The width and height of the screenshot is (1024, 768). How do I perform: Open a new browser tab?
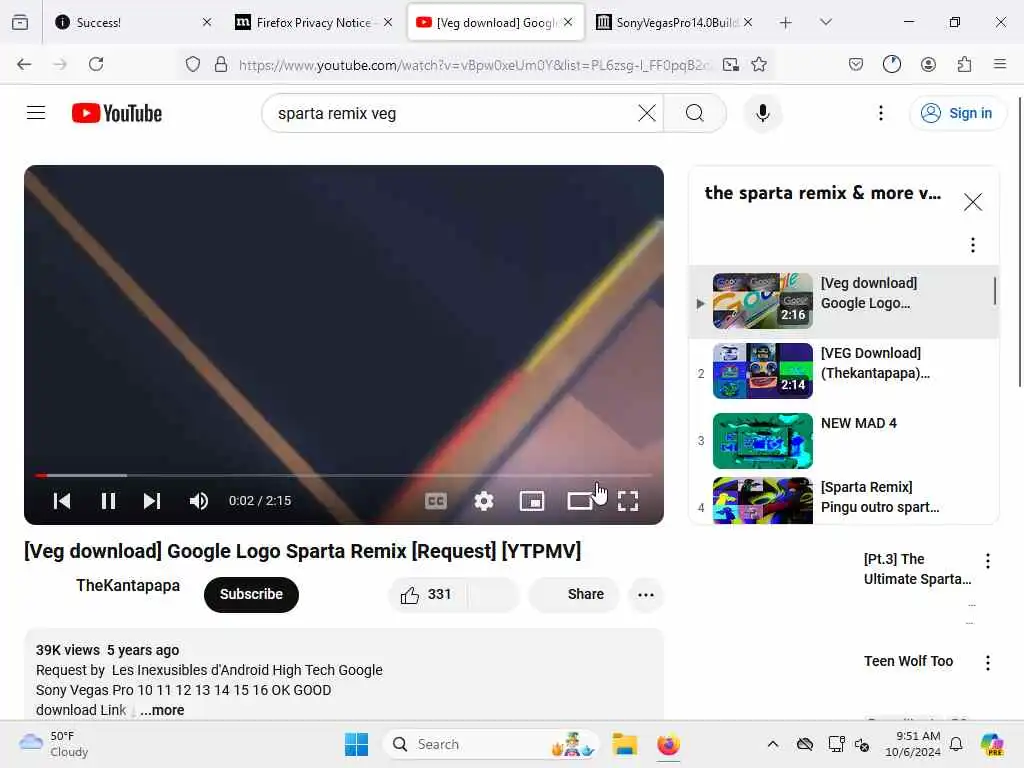[x=786, y=23]
